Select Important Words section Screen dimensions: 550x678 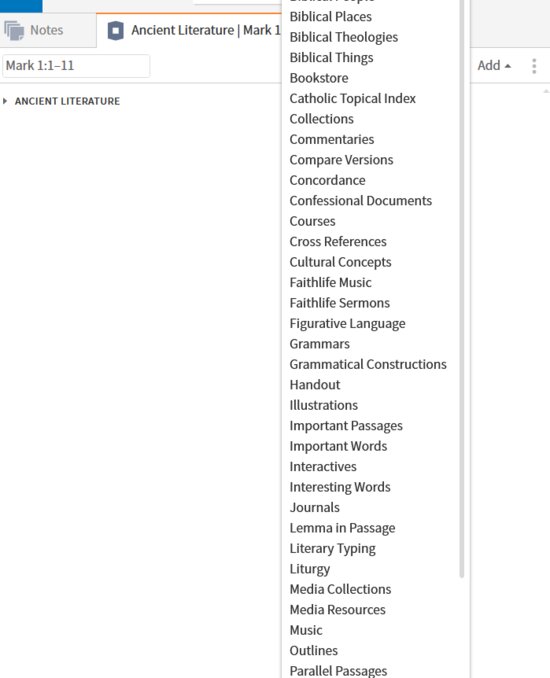tap(338, 446)
